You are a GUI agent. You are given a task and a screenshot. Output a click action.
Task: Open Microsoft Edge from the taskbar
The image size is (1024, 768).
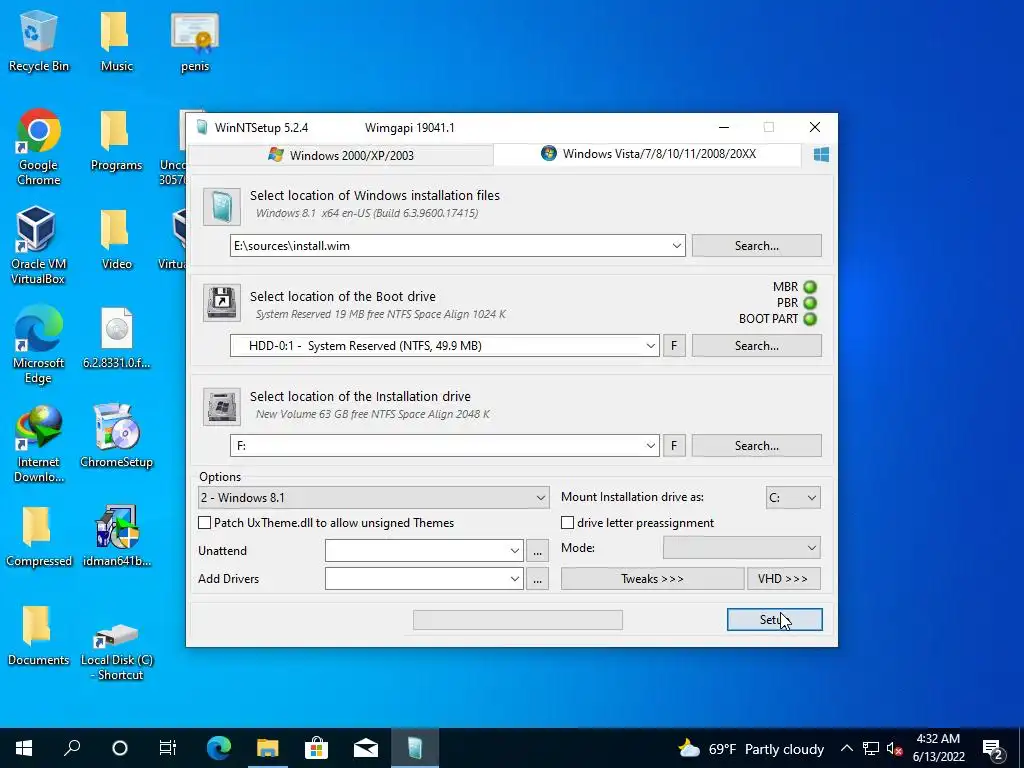(219, 748)
